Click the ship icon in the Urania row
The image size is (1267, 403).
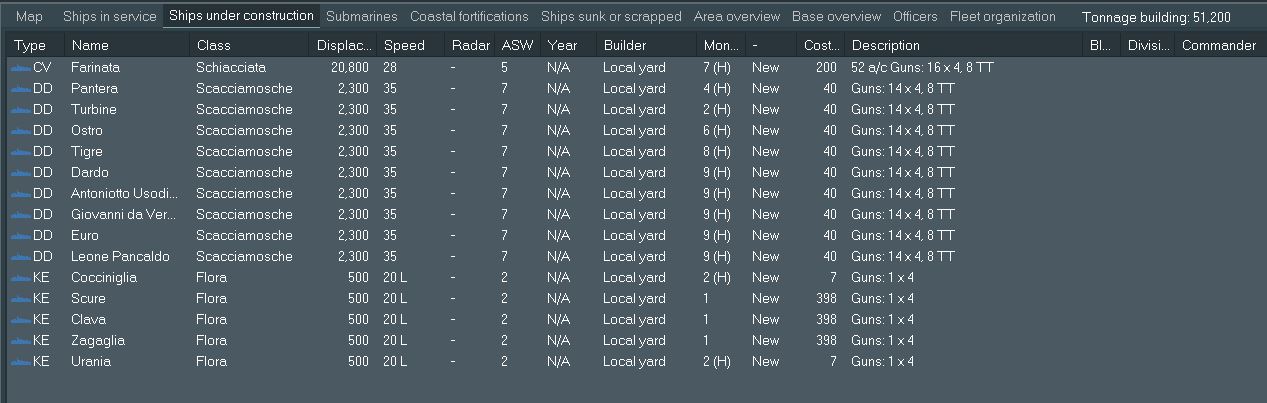(20, 362)
